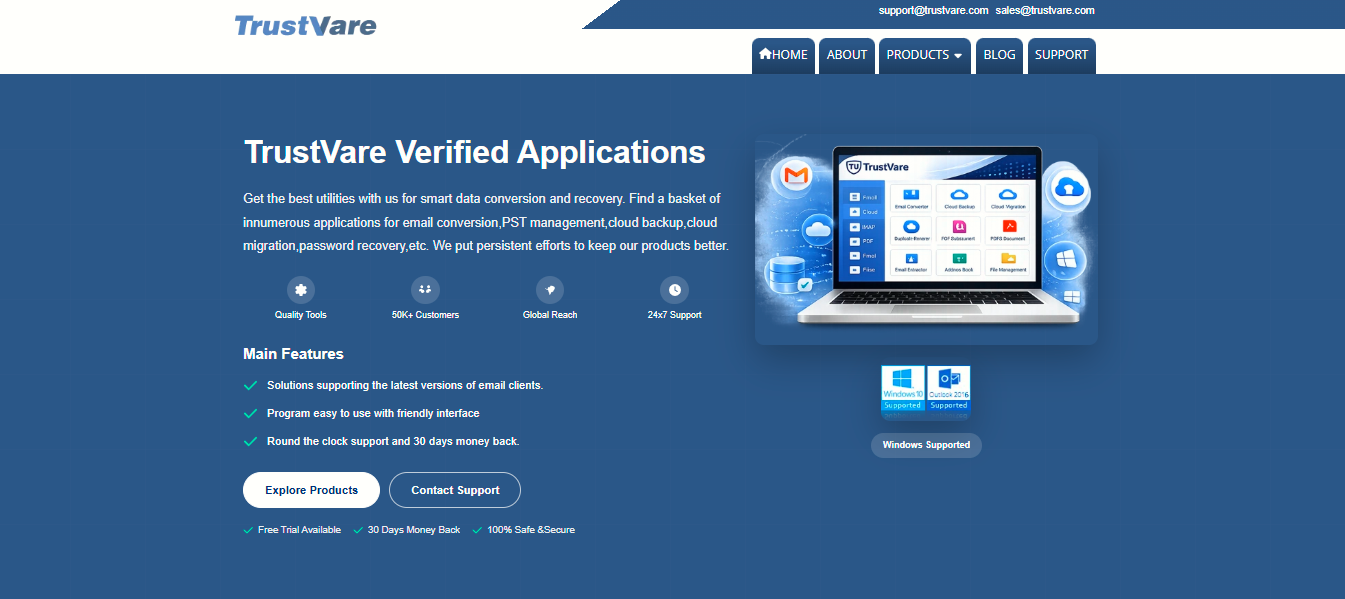This screenshot has width=1345, height=599.
Task: Click checkmark next to 30 Days Money Back
Action: pos(358,530)
